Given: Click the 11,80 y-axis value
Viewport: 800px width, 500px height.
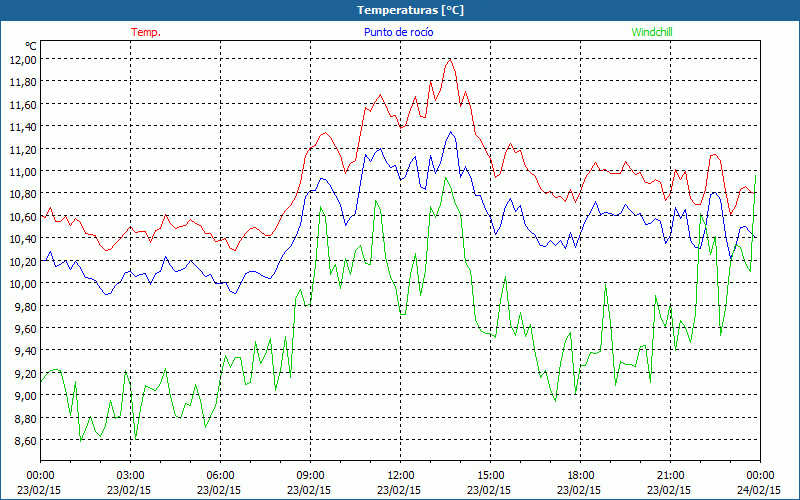Looking at the screenshot, I should click(23, 82).
